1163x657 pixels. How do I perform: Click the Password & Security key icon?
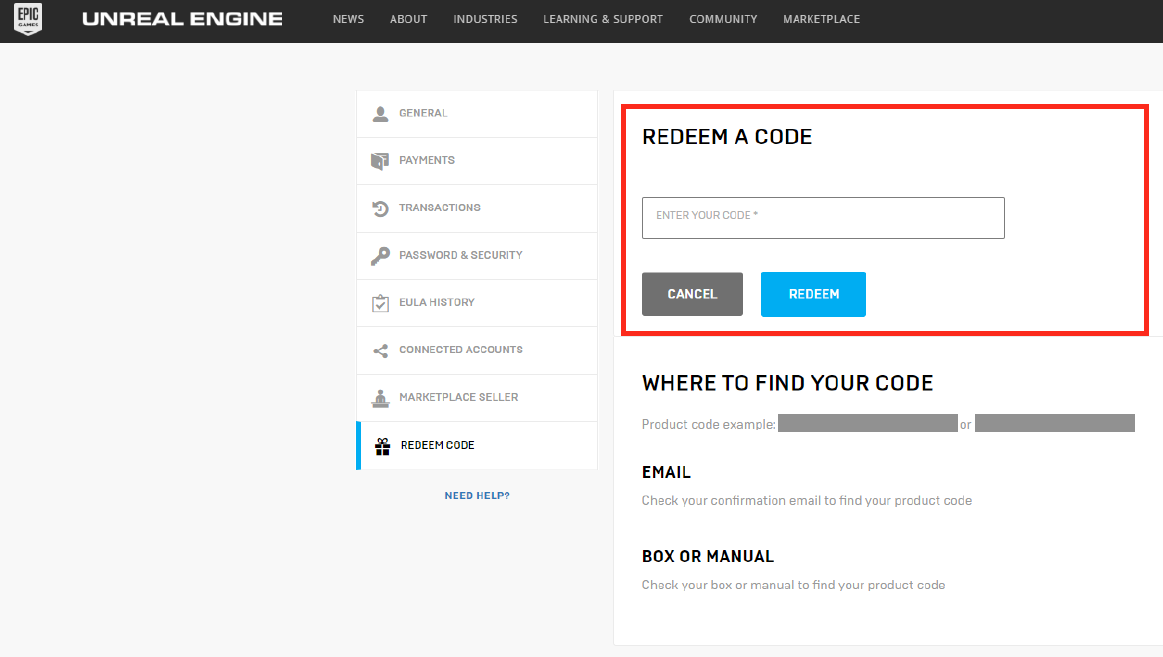pos(380,256)
